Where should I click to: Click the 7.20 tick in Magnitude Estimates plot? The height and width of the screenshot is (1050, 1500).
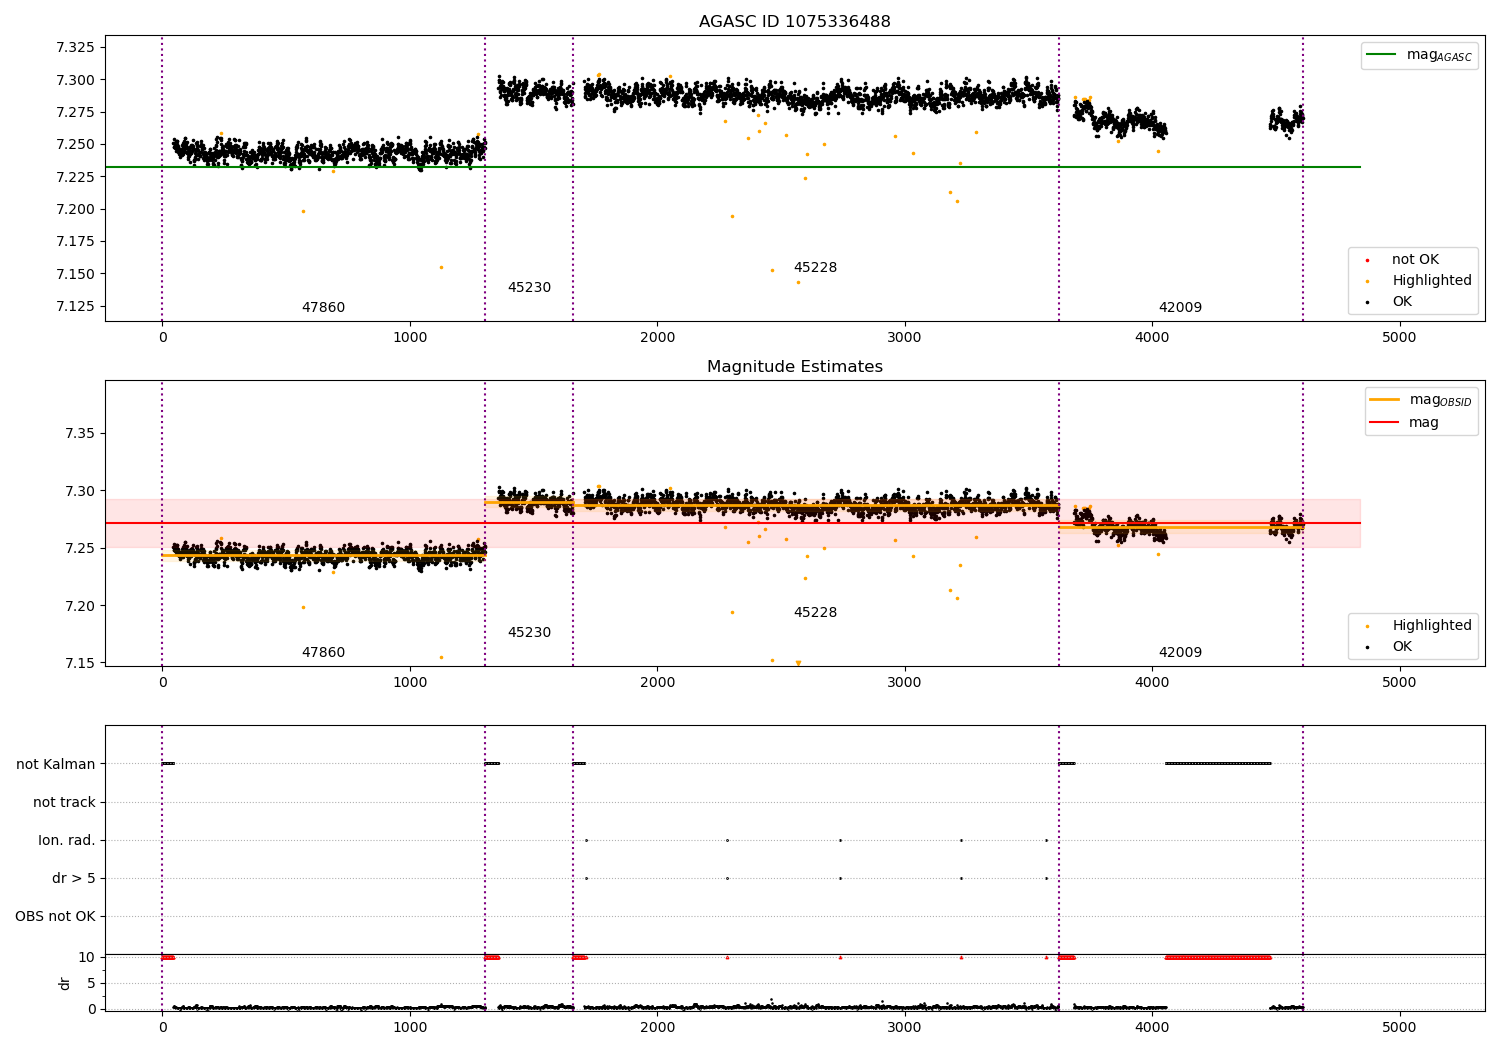tap(80, 606)
